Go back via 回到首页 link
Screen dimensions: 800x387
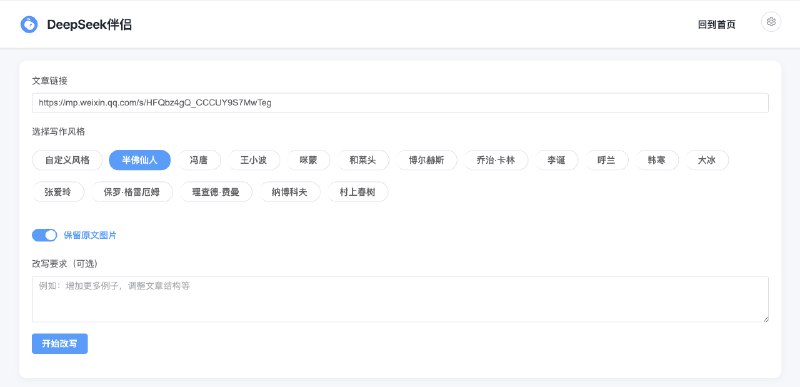pyautogui.click(x=717, y=24)
